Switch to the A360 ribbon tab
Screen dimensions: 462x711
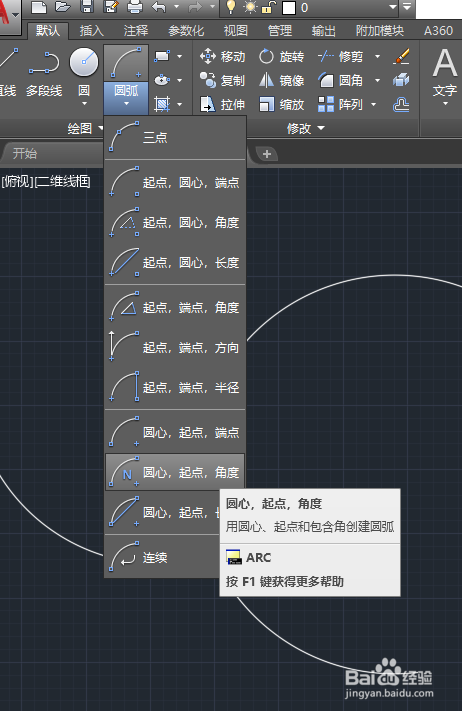[438, 30]
